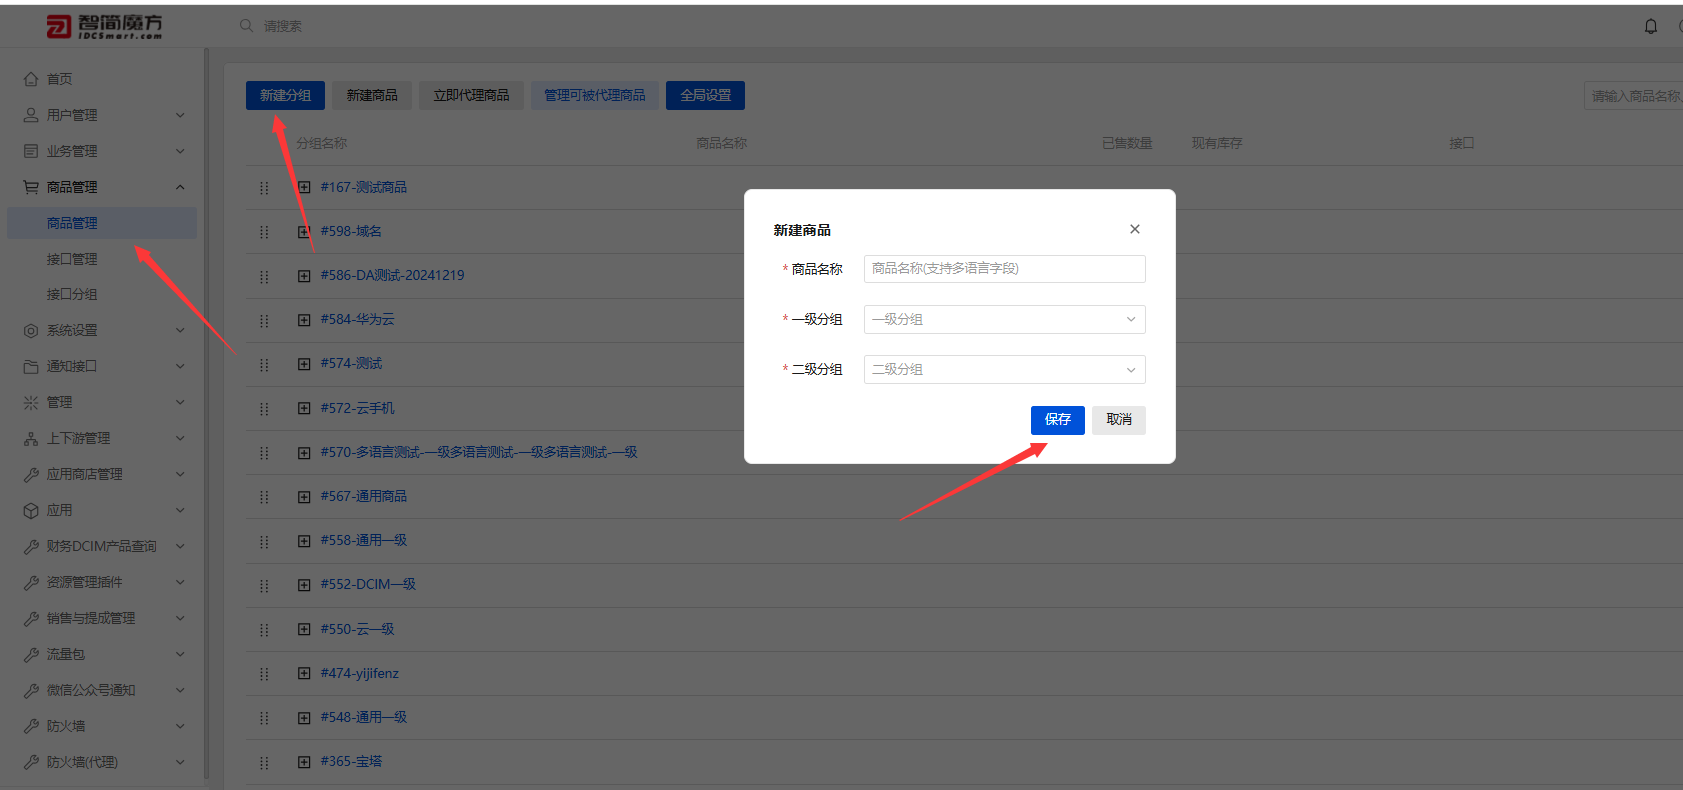1683x790 pixels.
Task: Click the 新建分组 button
Action: [x=286, y=95]
